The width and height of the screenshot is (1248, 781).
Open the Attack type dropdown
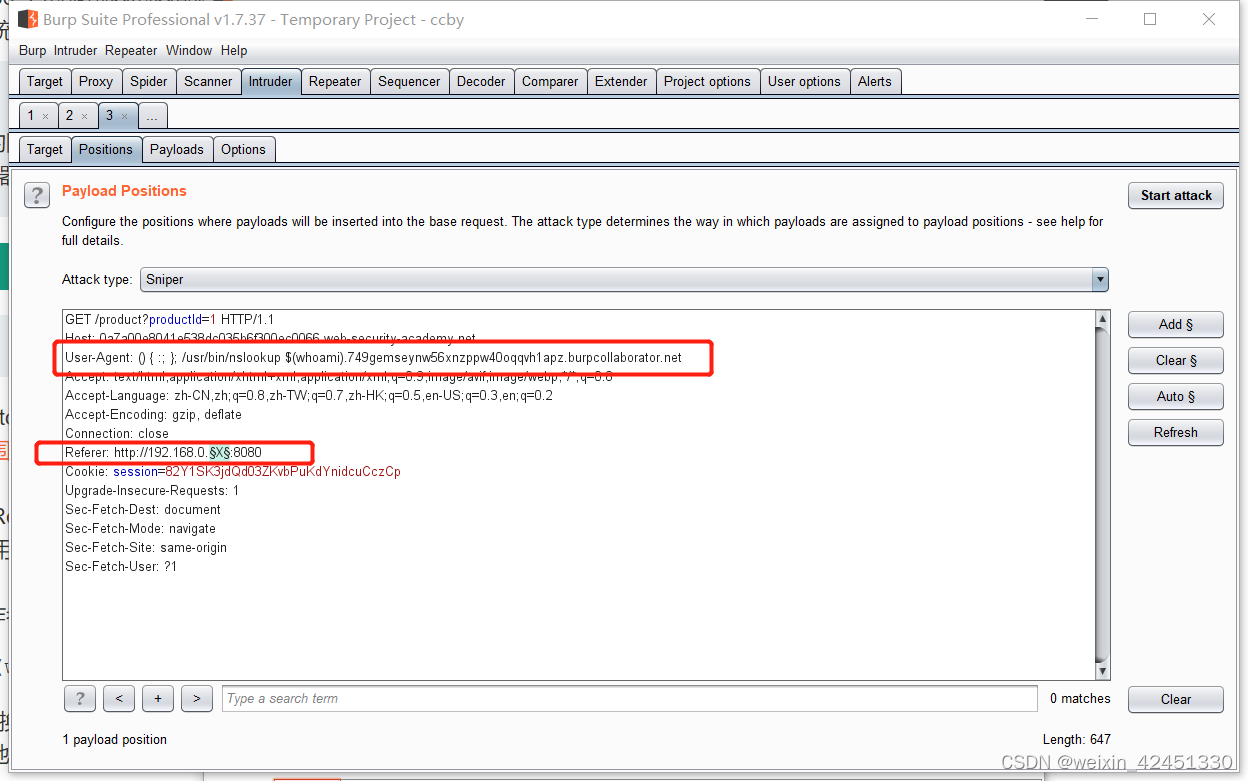coord(1100,280)
